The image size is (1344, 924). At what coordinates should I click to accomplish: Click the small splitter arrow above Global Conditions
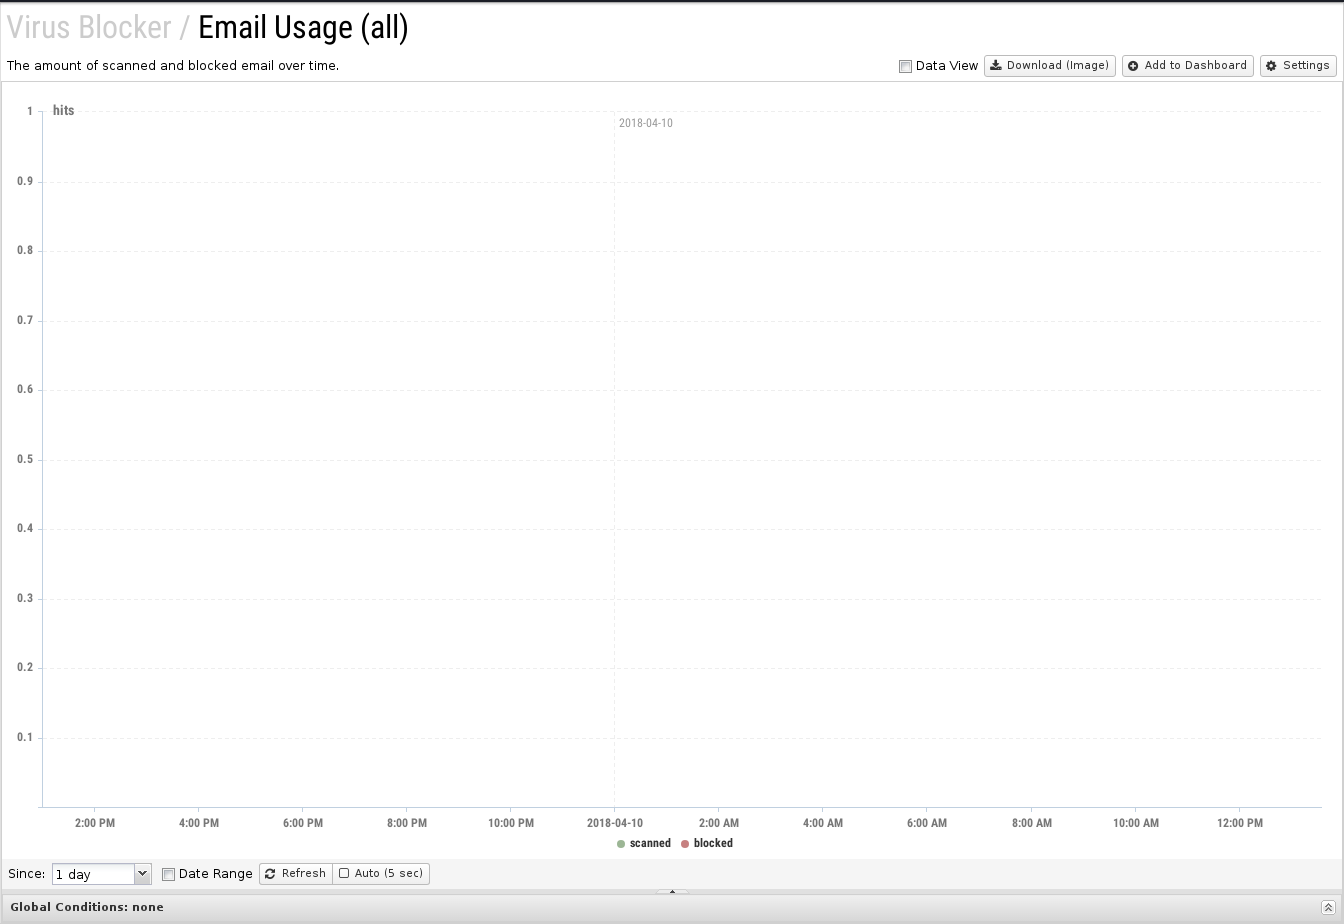672,891
